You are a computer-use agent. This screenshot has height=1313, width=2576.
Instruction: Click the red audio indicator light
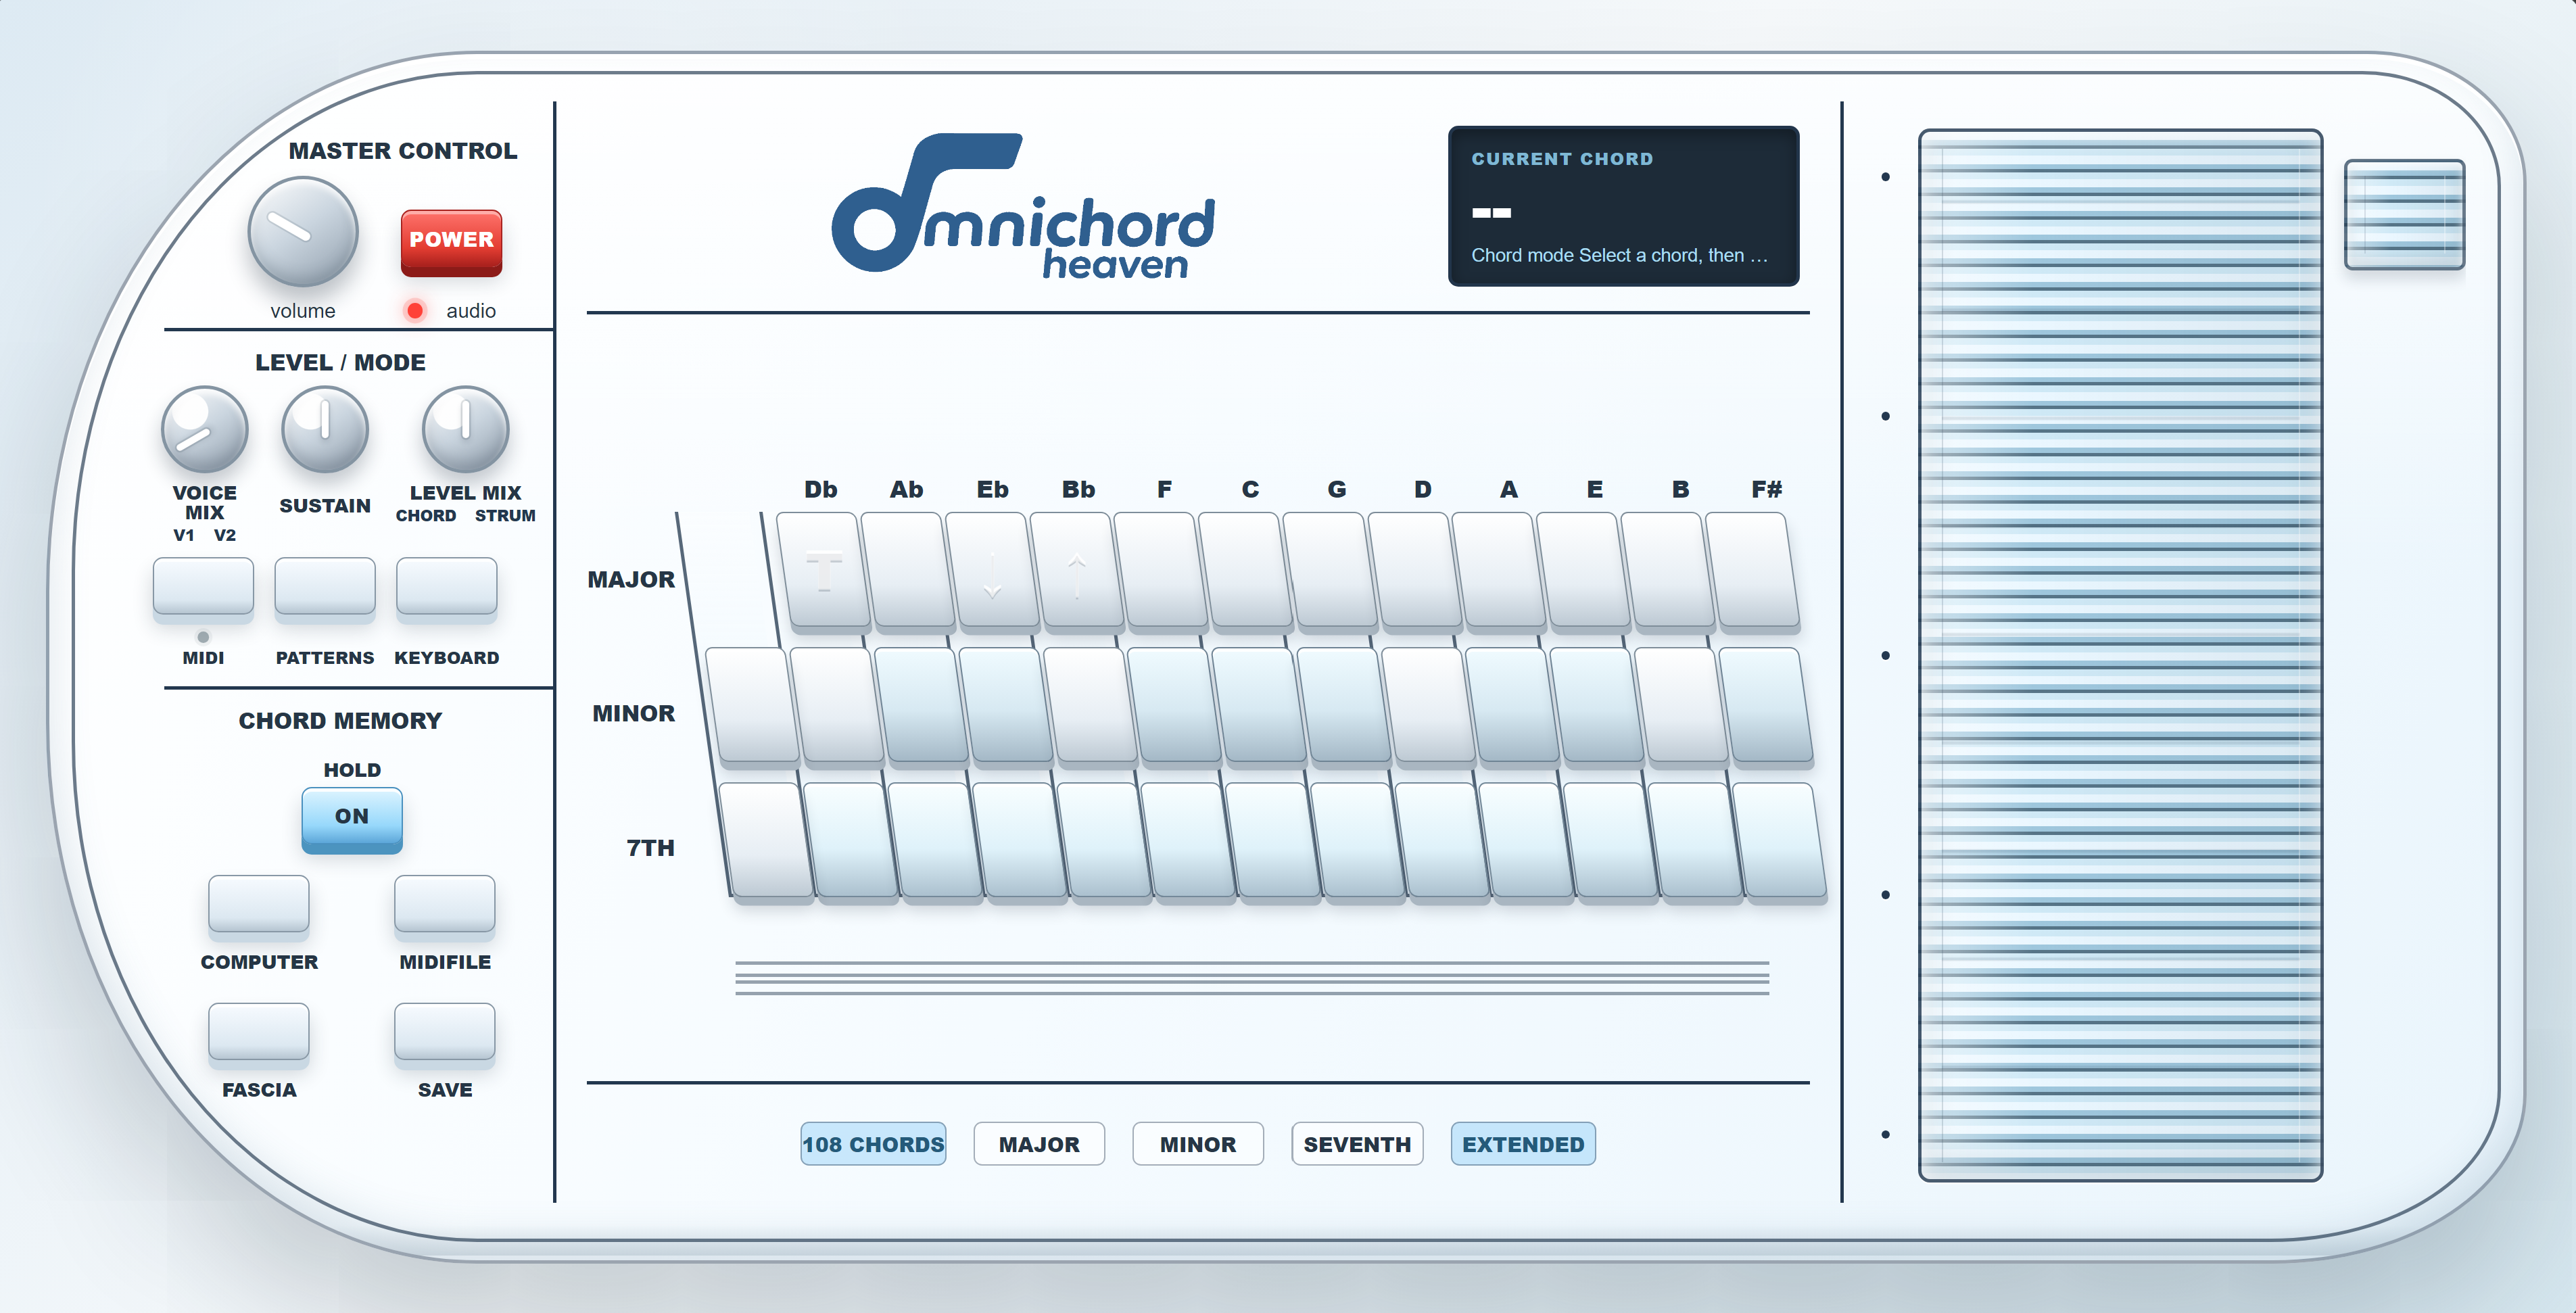pos(415,310)
